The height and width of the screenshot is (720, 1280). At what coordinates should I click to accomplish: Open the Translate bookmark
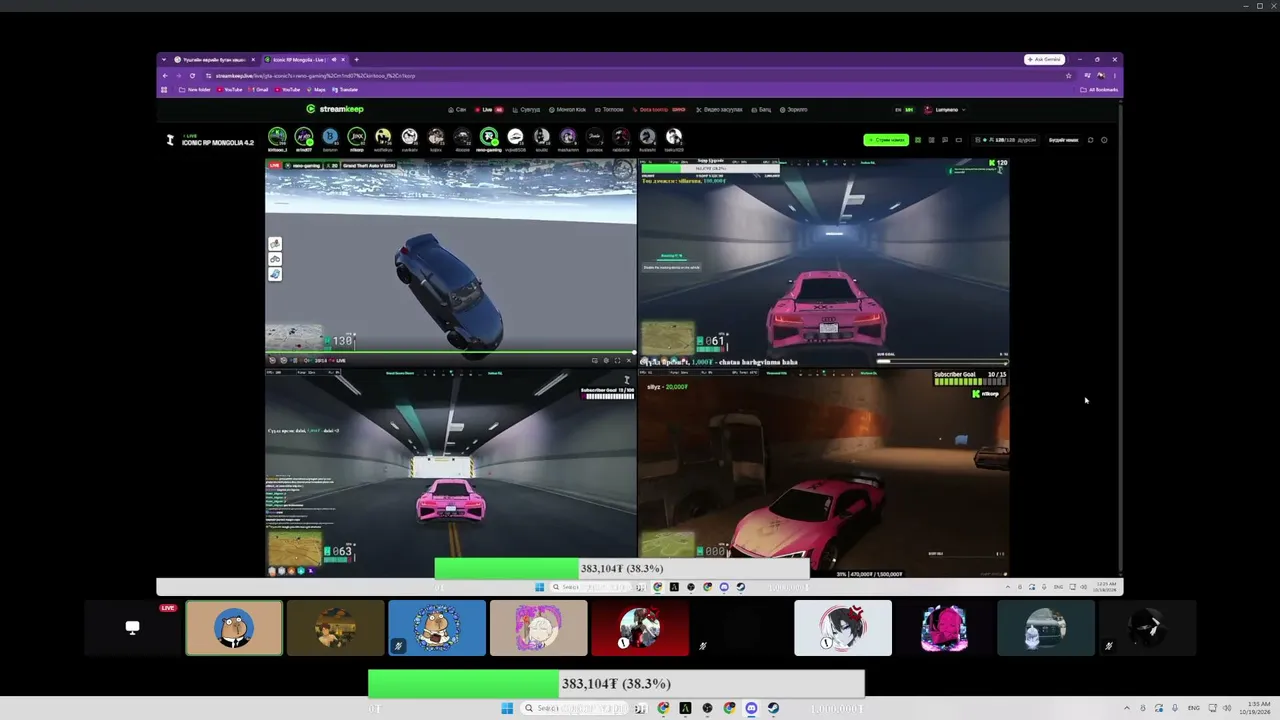tap(345, 90)
